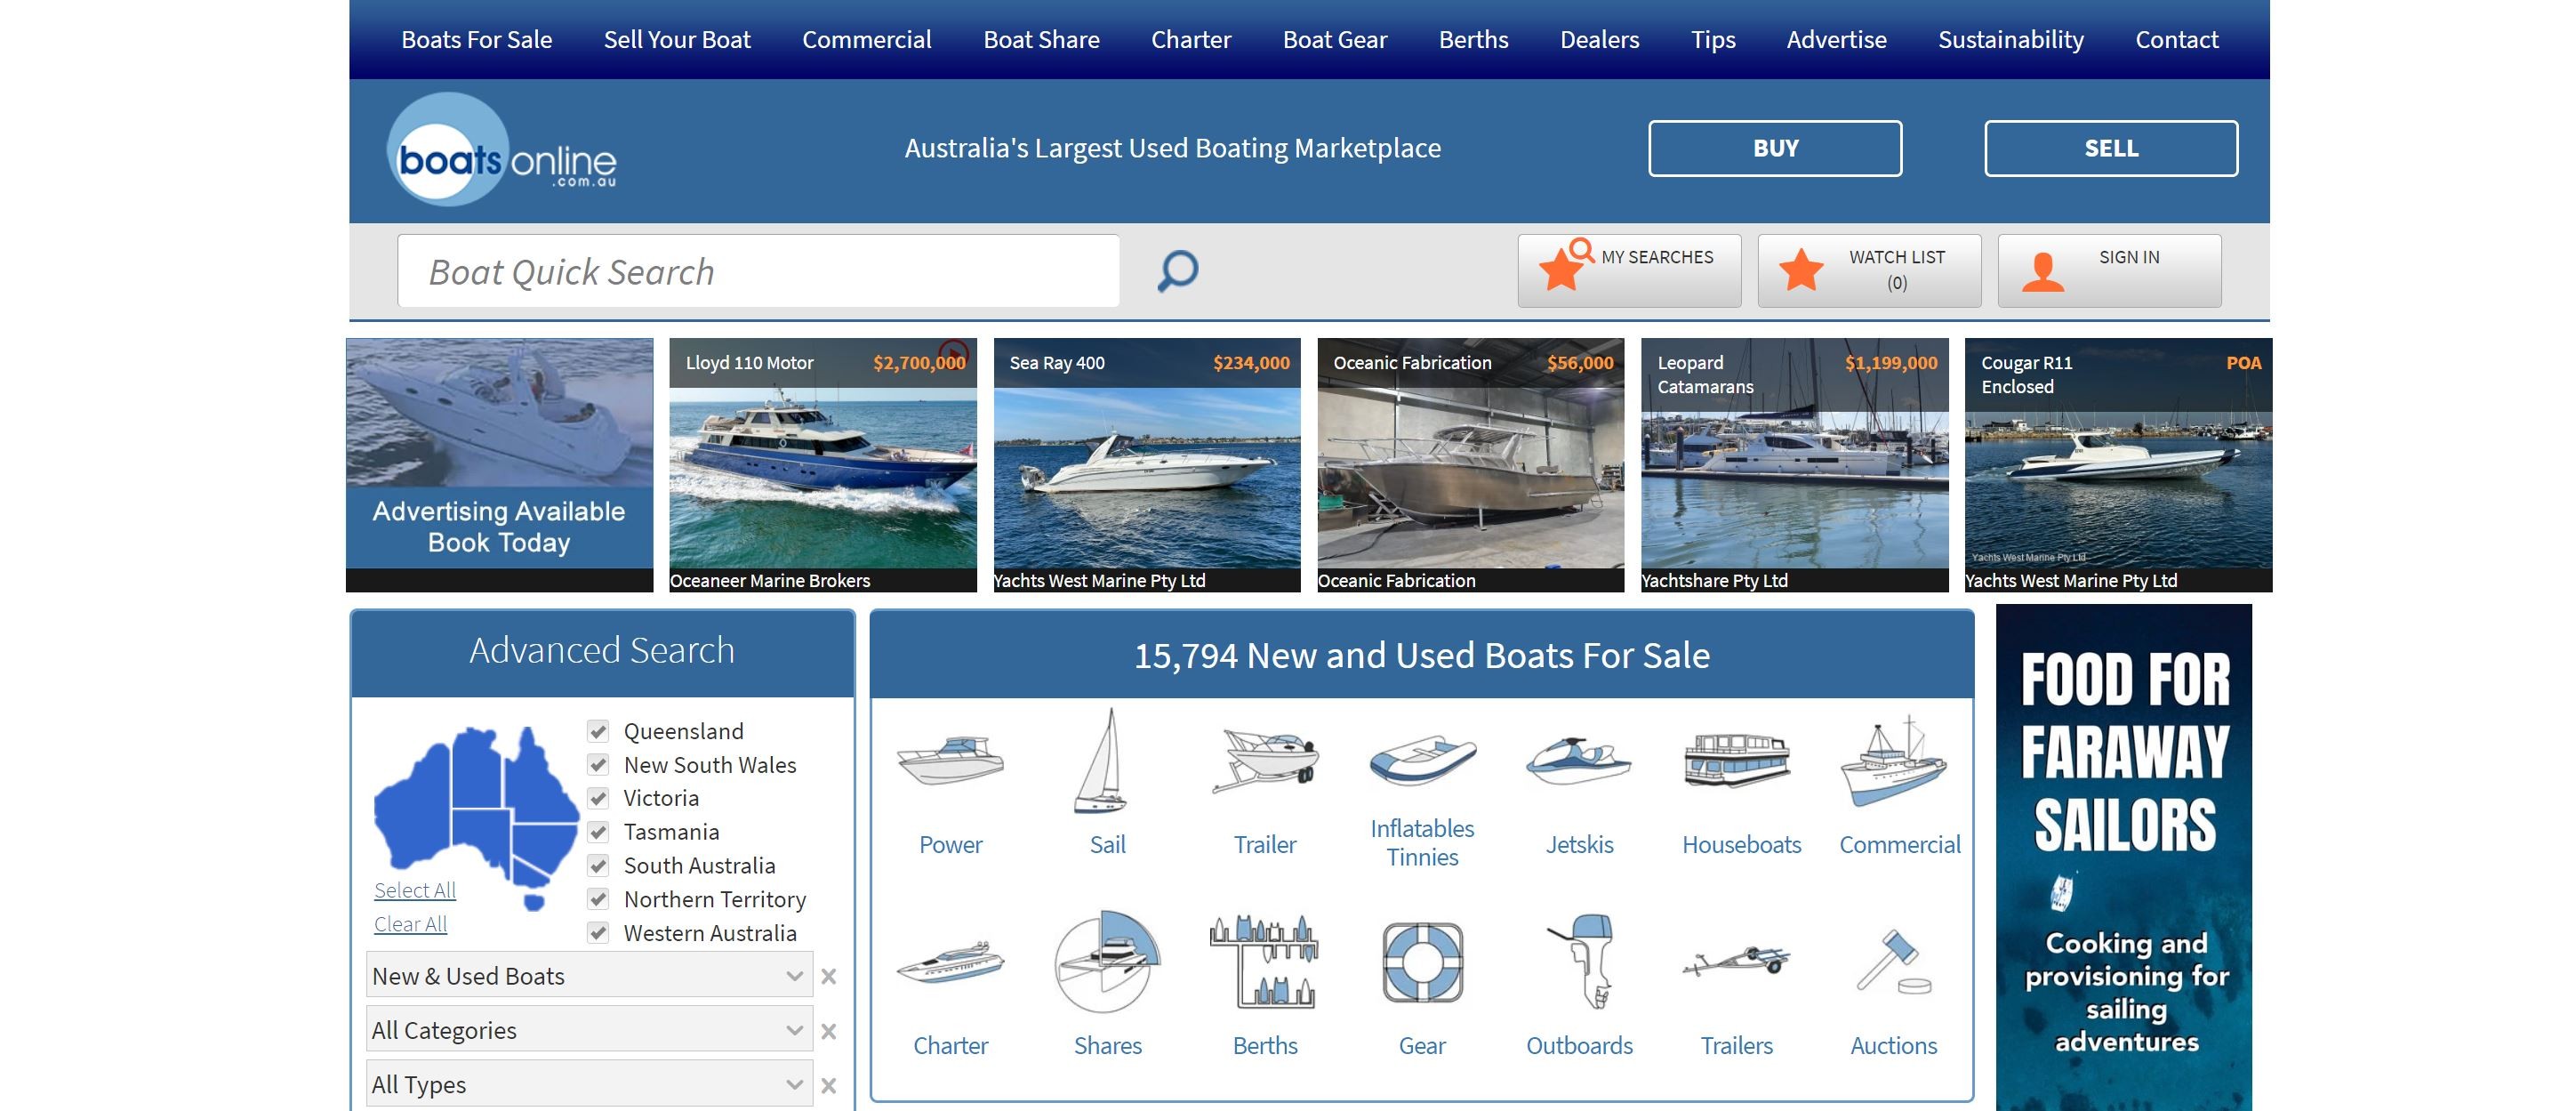
Task: Select the Jetskis category icon
Action: click(x=1578, y=763)
